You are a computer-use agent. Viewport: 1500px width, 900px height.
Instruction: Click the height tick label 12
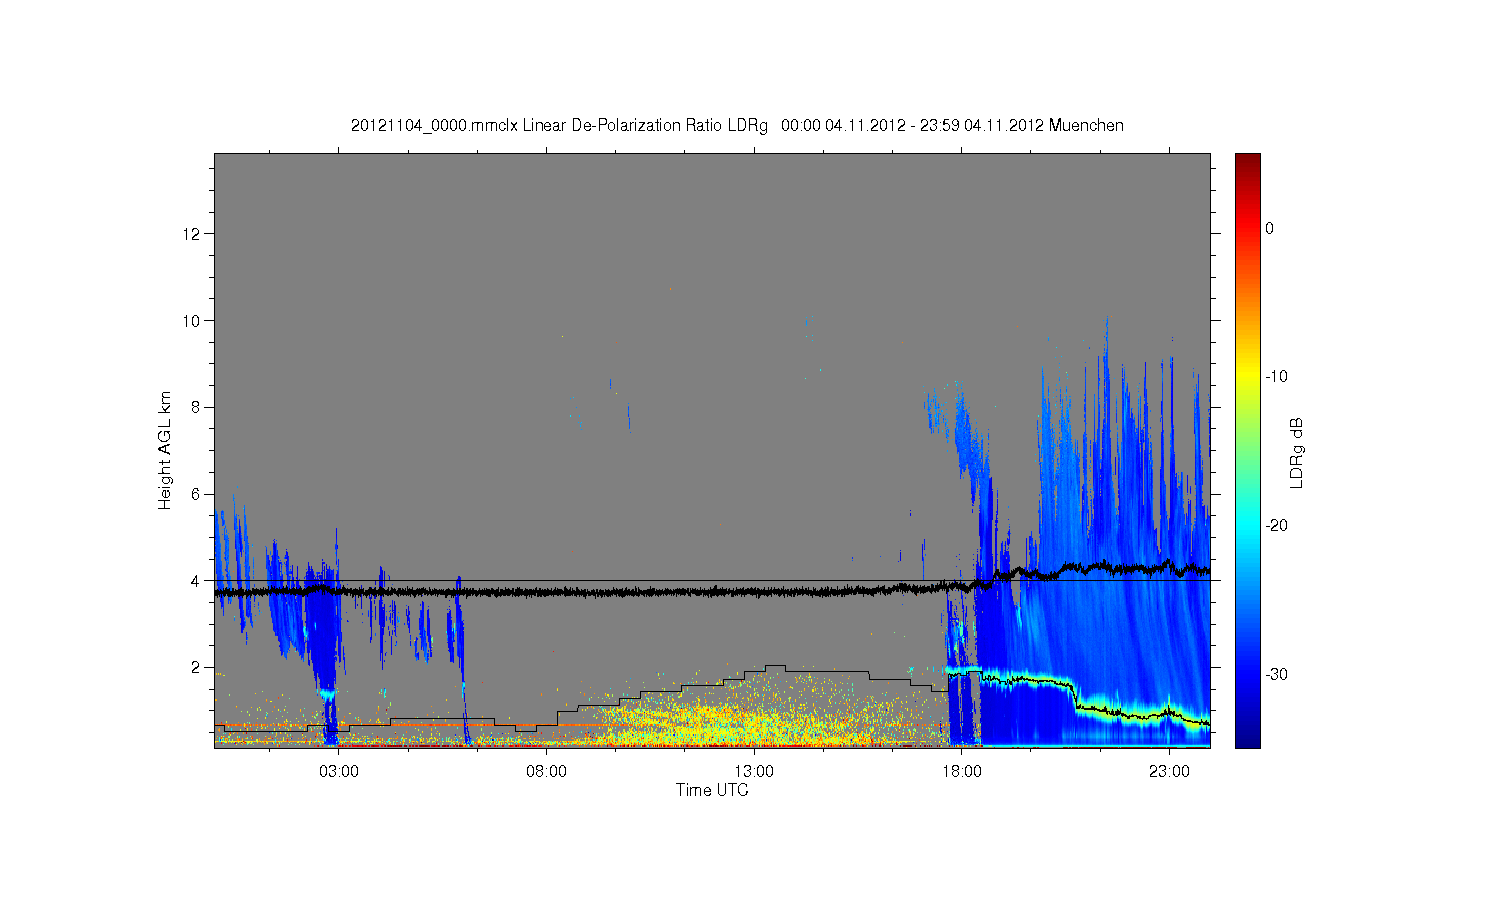click(x=192, y=234)
